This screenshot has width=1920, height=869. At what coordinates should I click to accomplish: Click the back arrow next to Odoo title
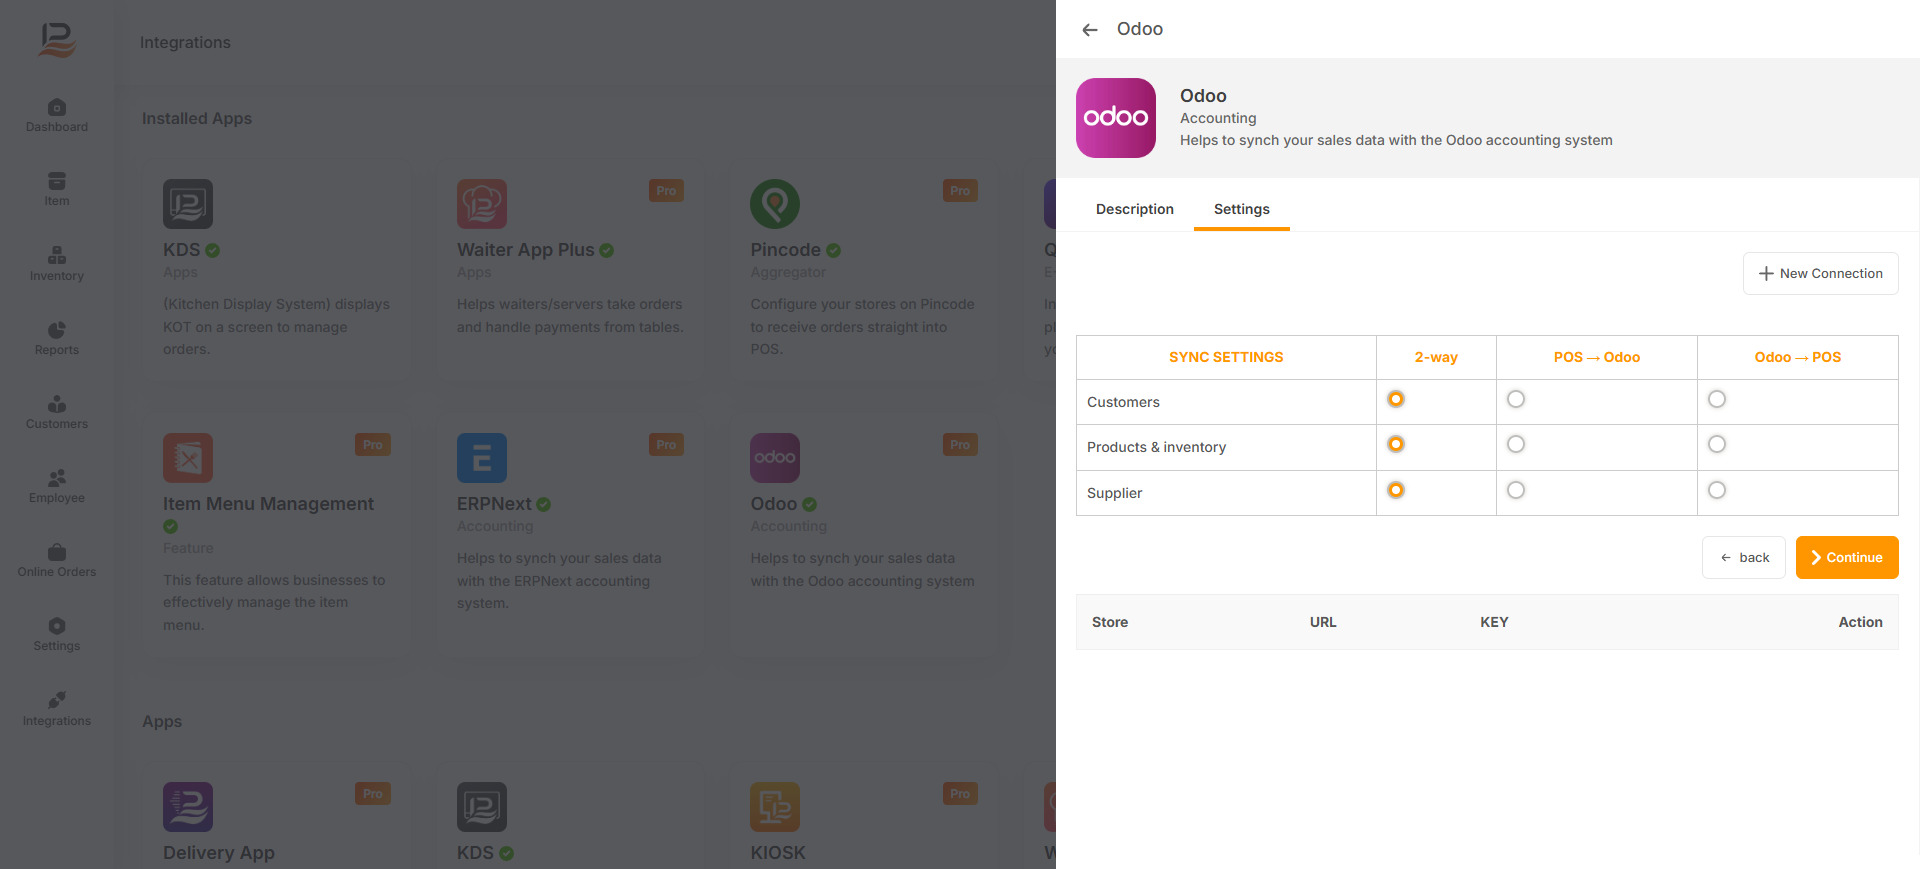pos(1090,30)
